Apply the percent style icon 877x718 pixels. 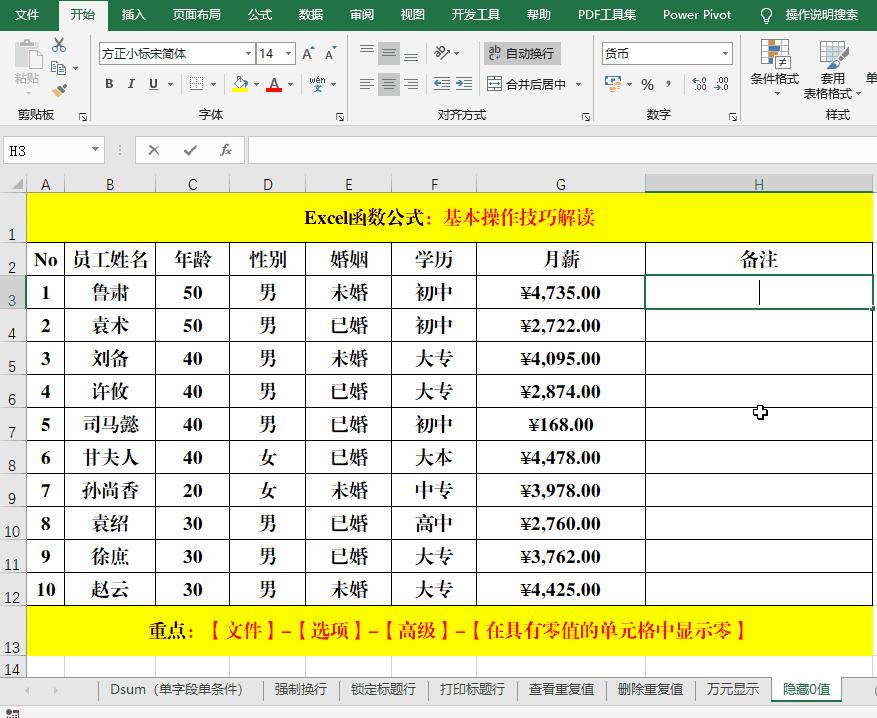[x=649, y=84]
